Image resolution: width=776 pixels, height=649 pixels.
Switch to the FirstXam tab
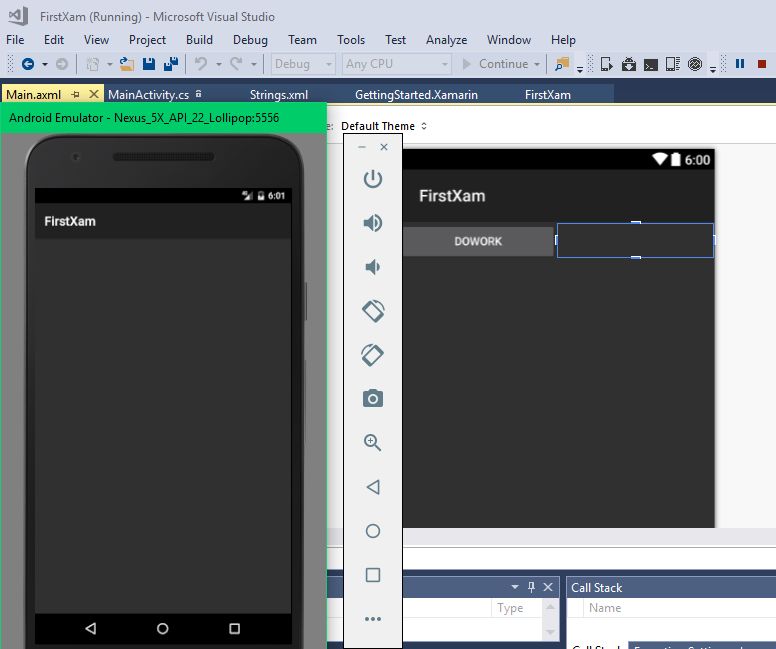(548, 94)
